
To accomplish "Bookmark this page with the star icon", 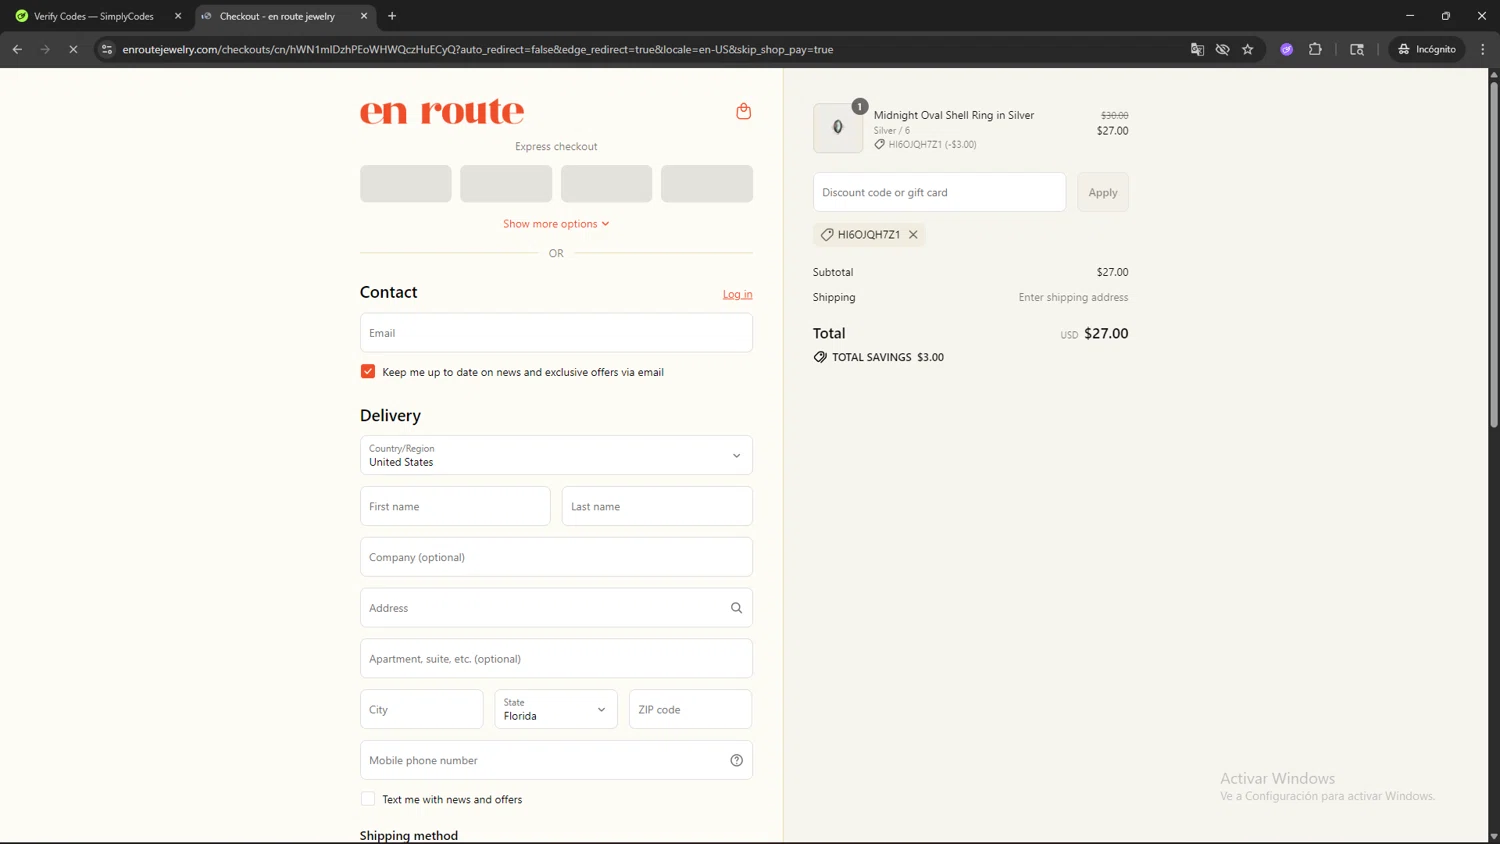I will pos(1248,49).
